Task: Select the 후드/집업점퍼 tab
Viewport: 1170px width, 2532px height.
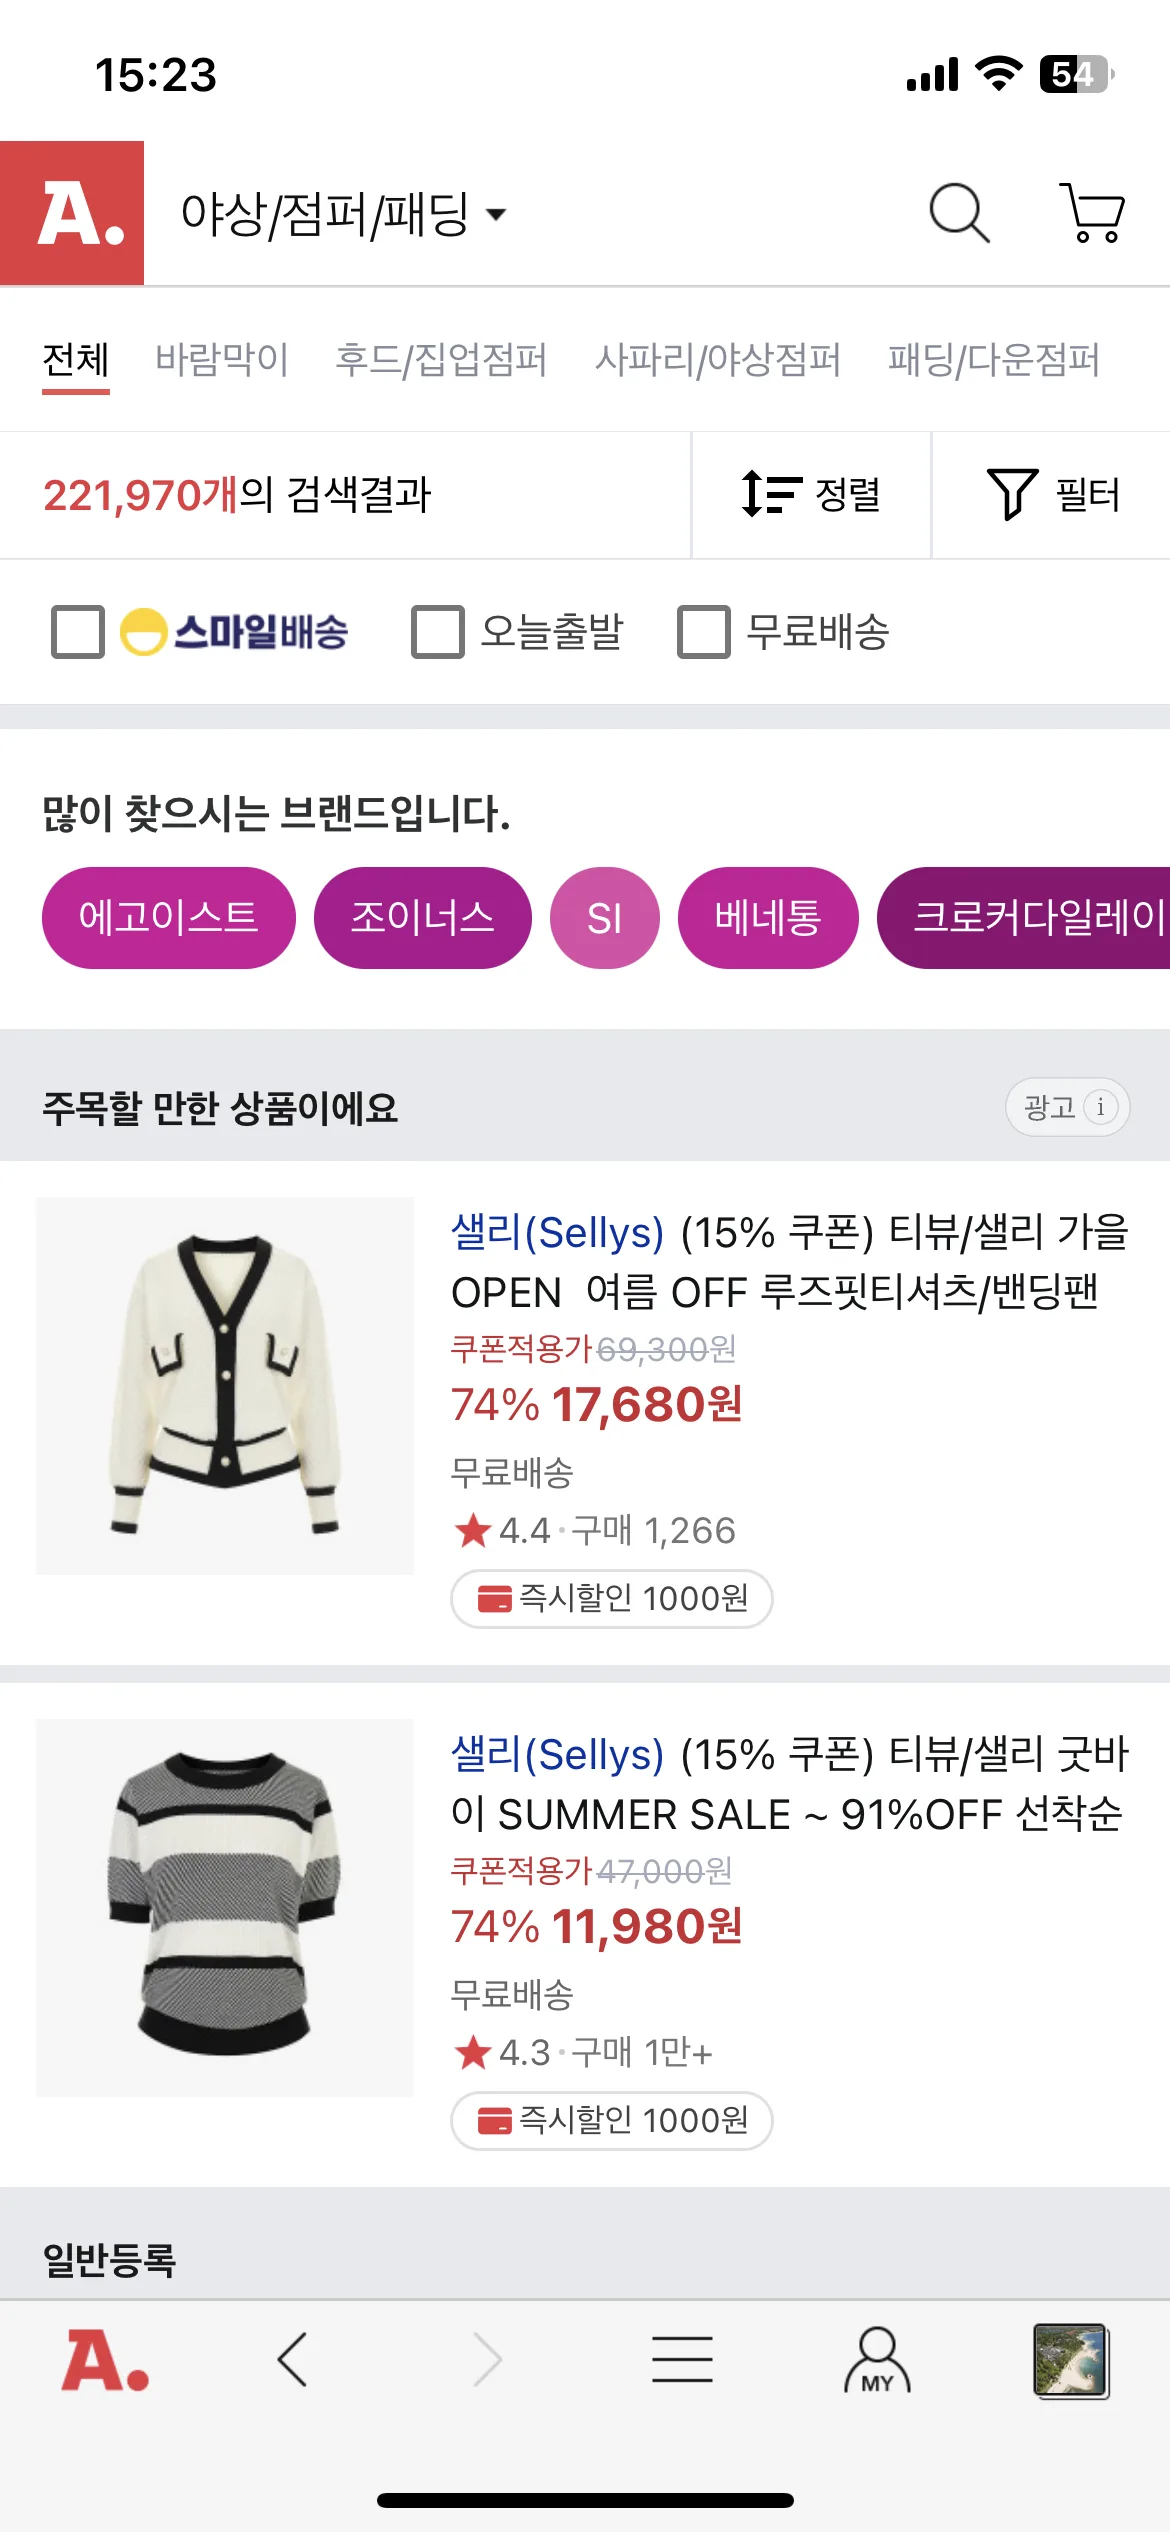Action: click(441, 360)
